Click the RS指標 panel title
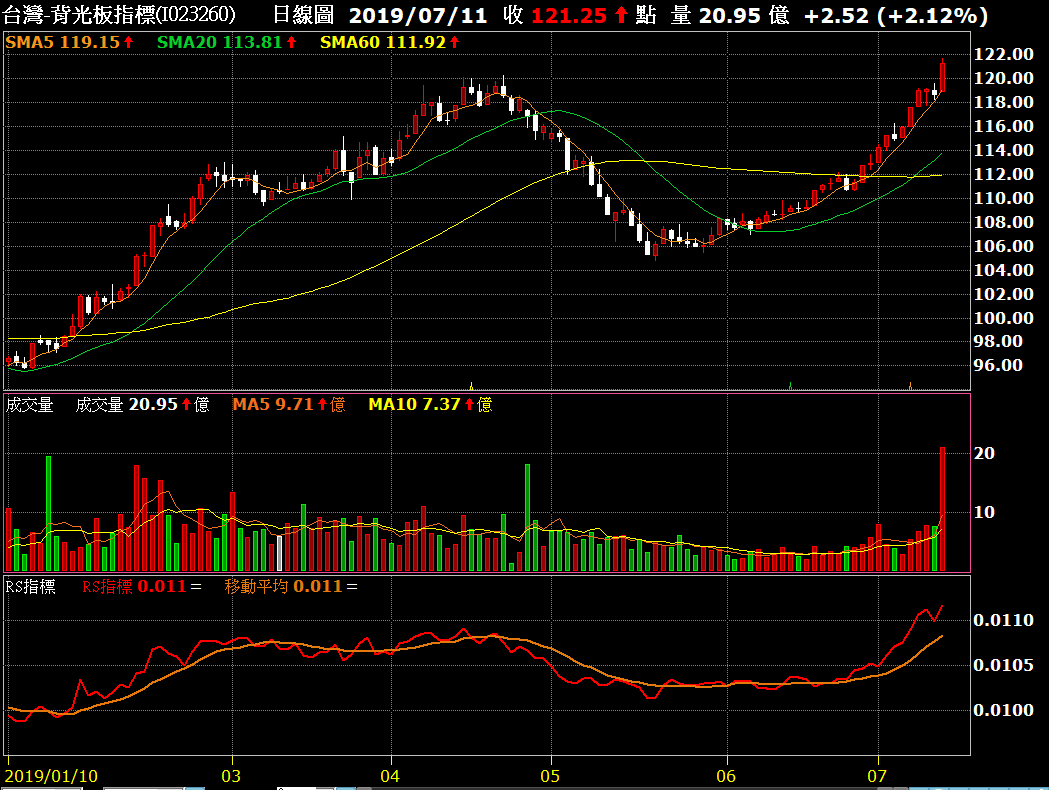 pos(30,586)
